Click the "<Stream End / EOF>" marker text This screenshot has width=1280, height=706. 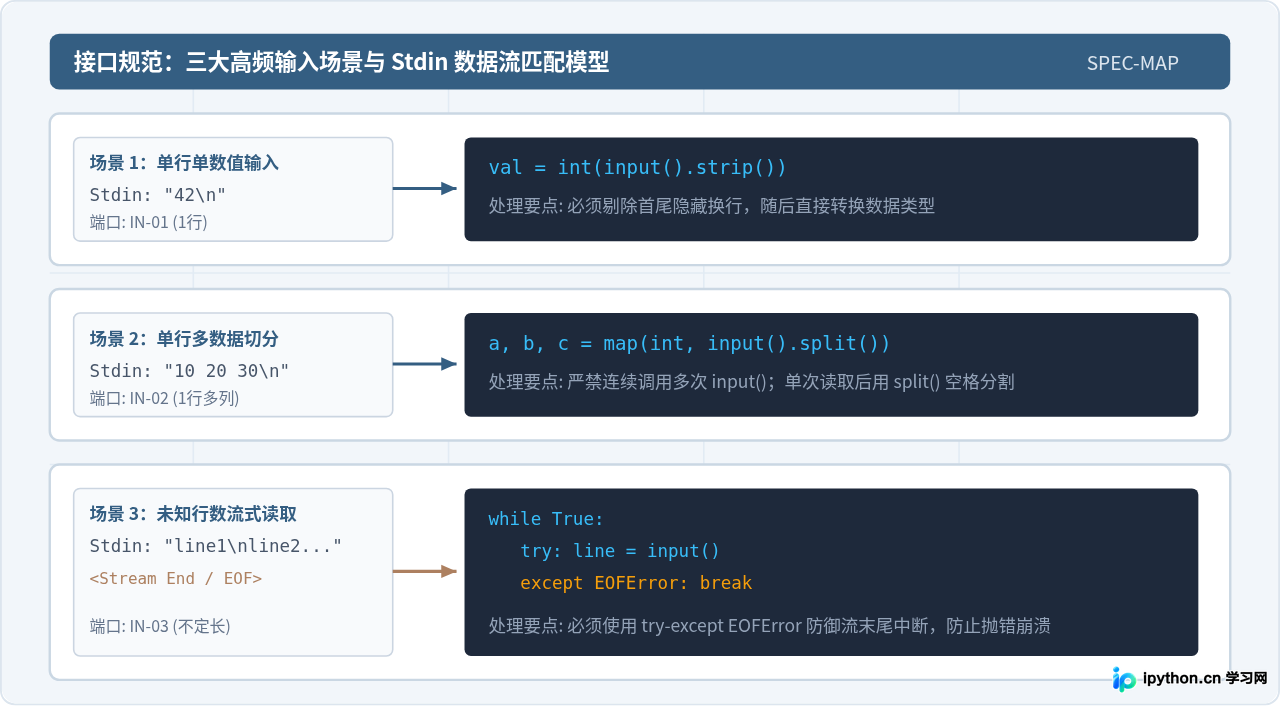coord(176,578)
